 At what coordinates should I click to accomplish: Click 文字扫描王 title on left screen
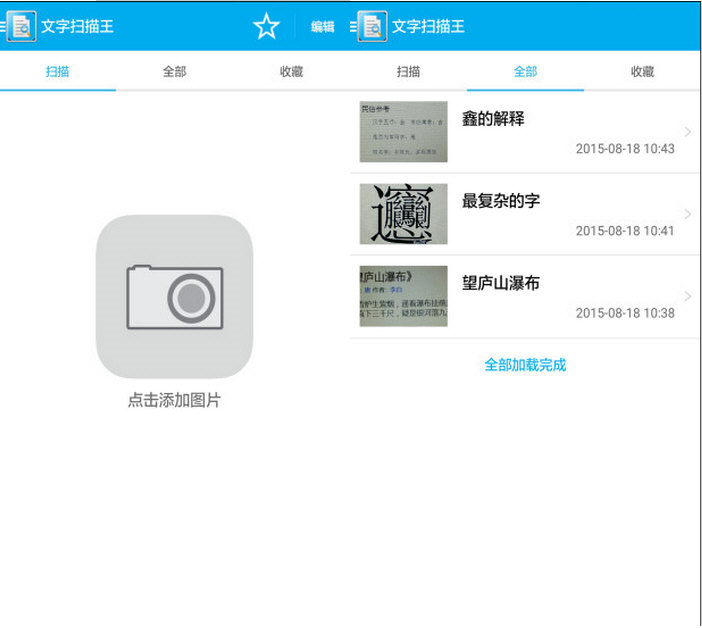coord(77,26)
